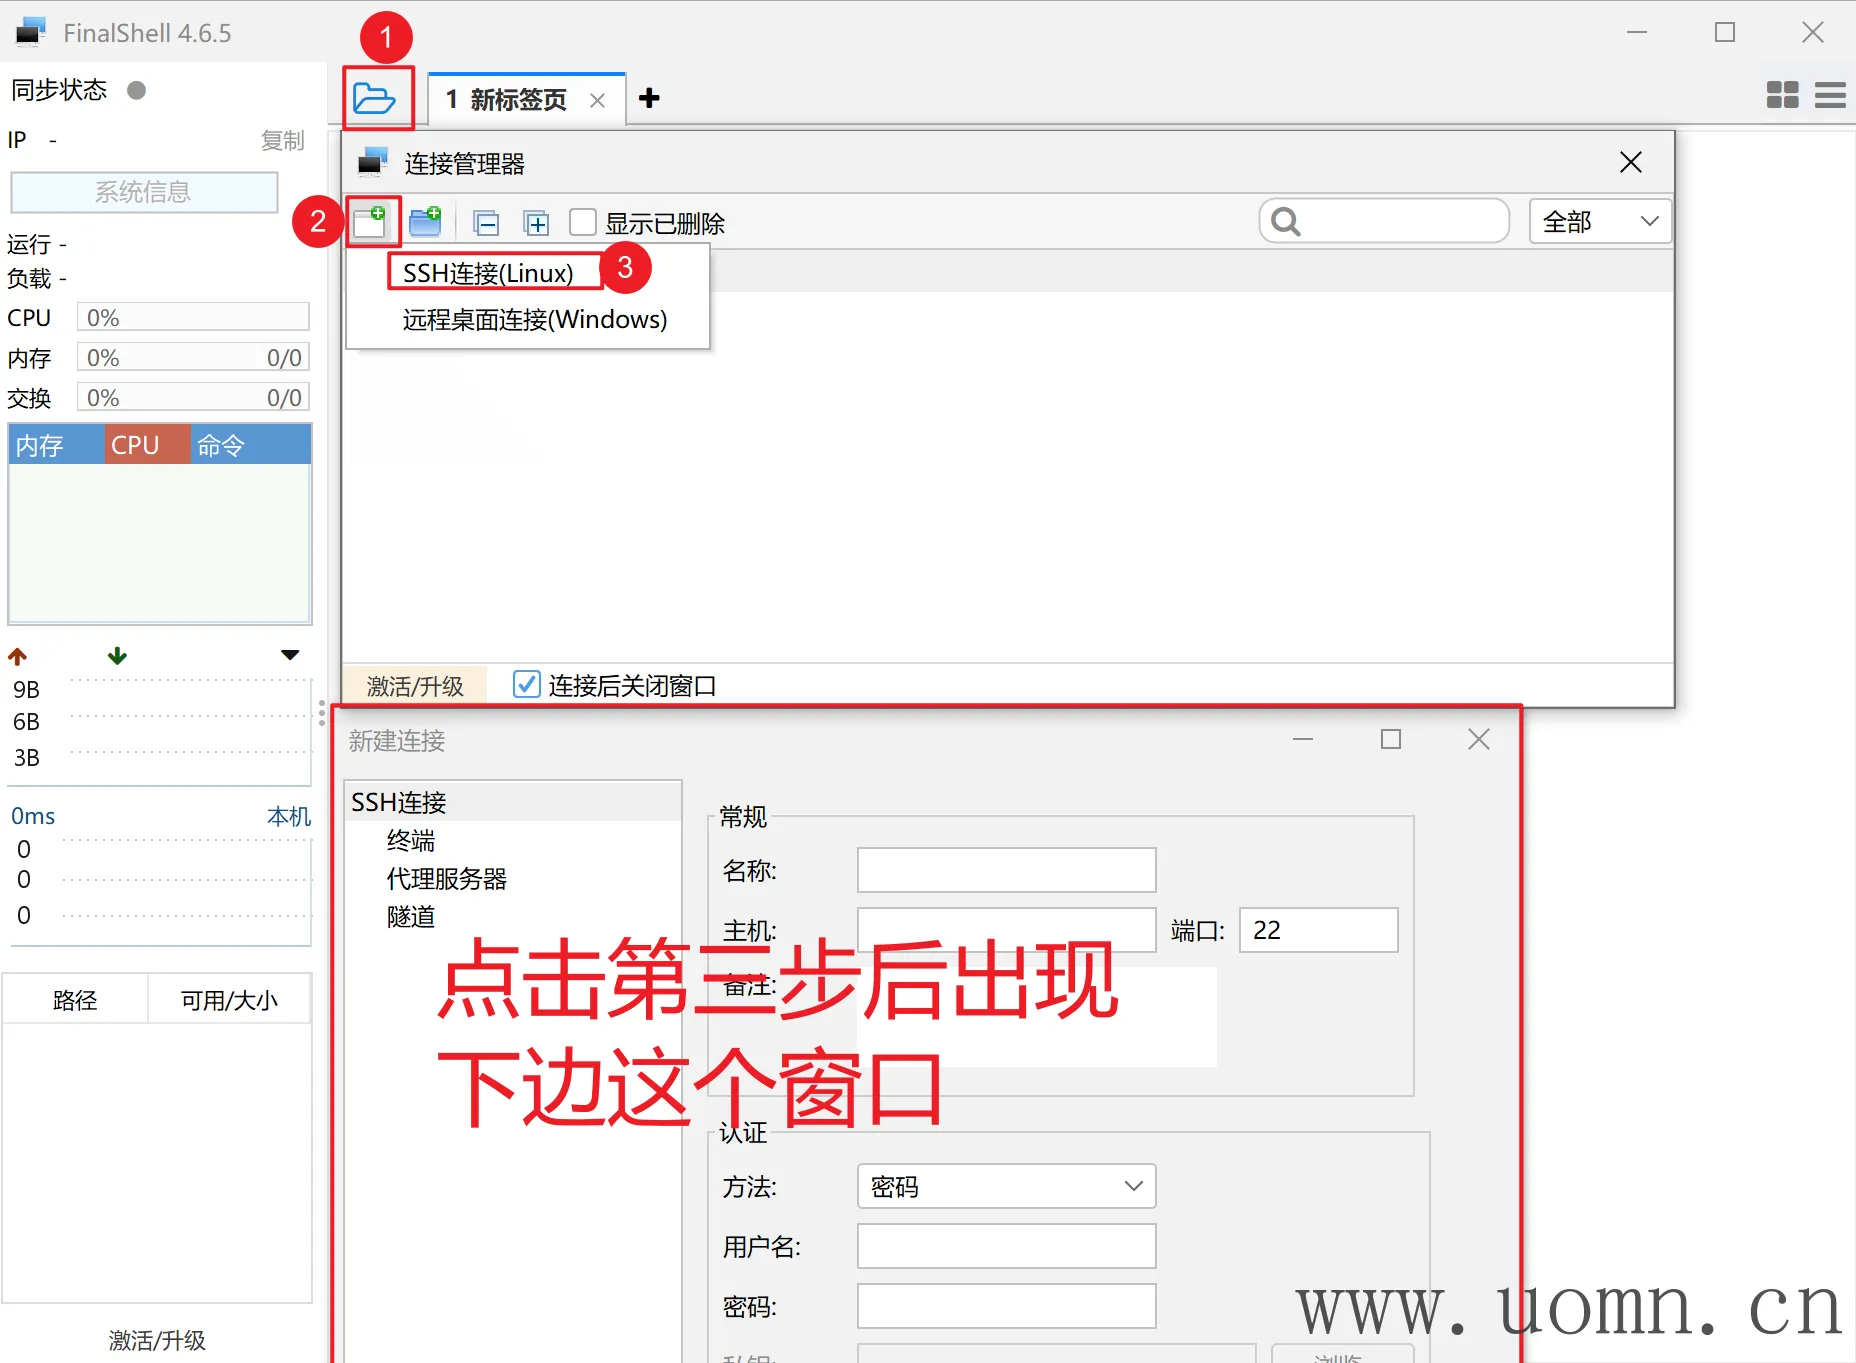Image resolution: width=1856 pixels, height=1363 pixels.
Task: Click the expand all icon
Action: tap(537, 223)
